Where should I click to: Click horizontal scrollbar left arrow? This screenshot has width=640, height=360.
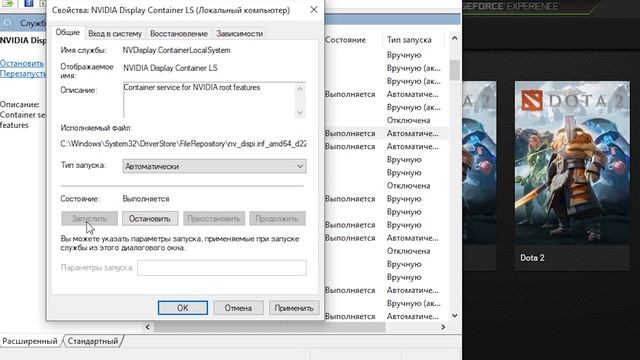148,327
